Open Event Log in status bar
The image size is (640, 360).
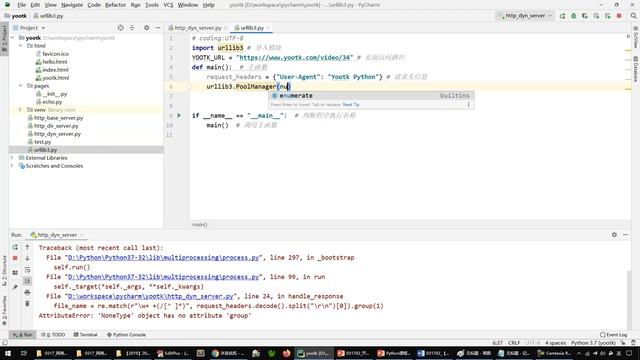613,335
